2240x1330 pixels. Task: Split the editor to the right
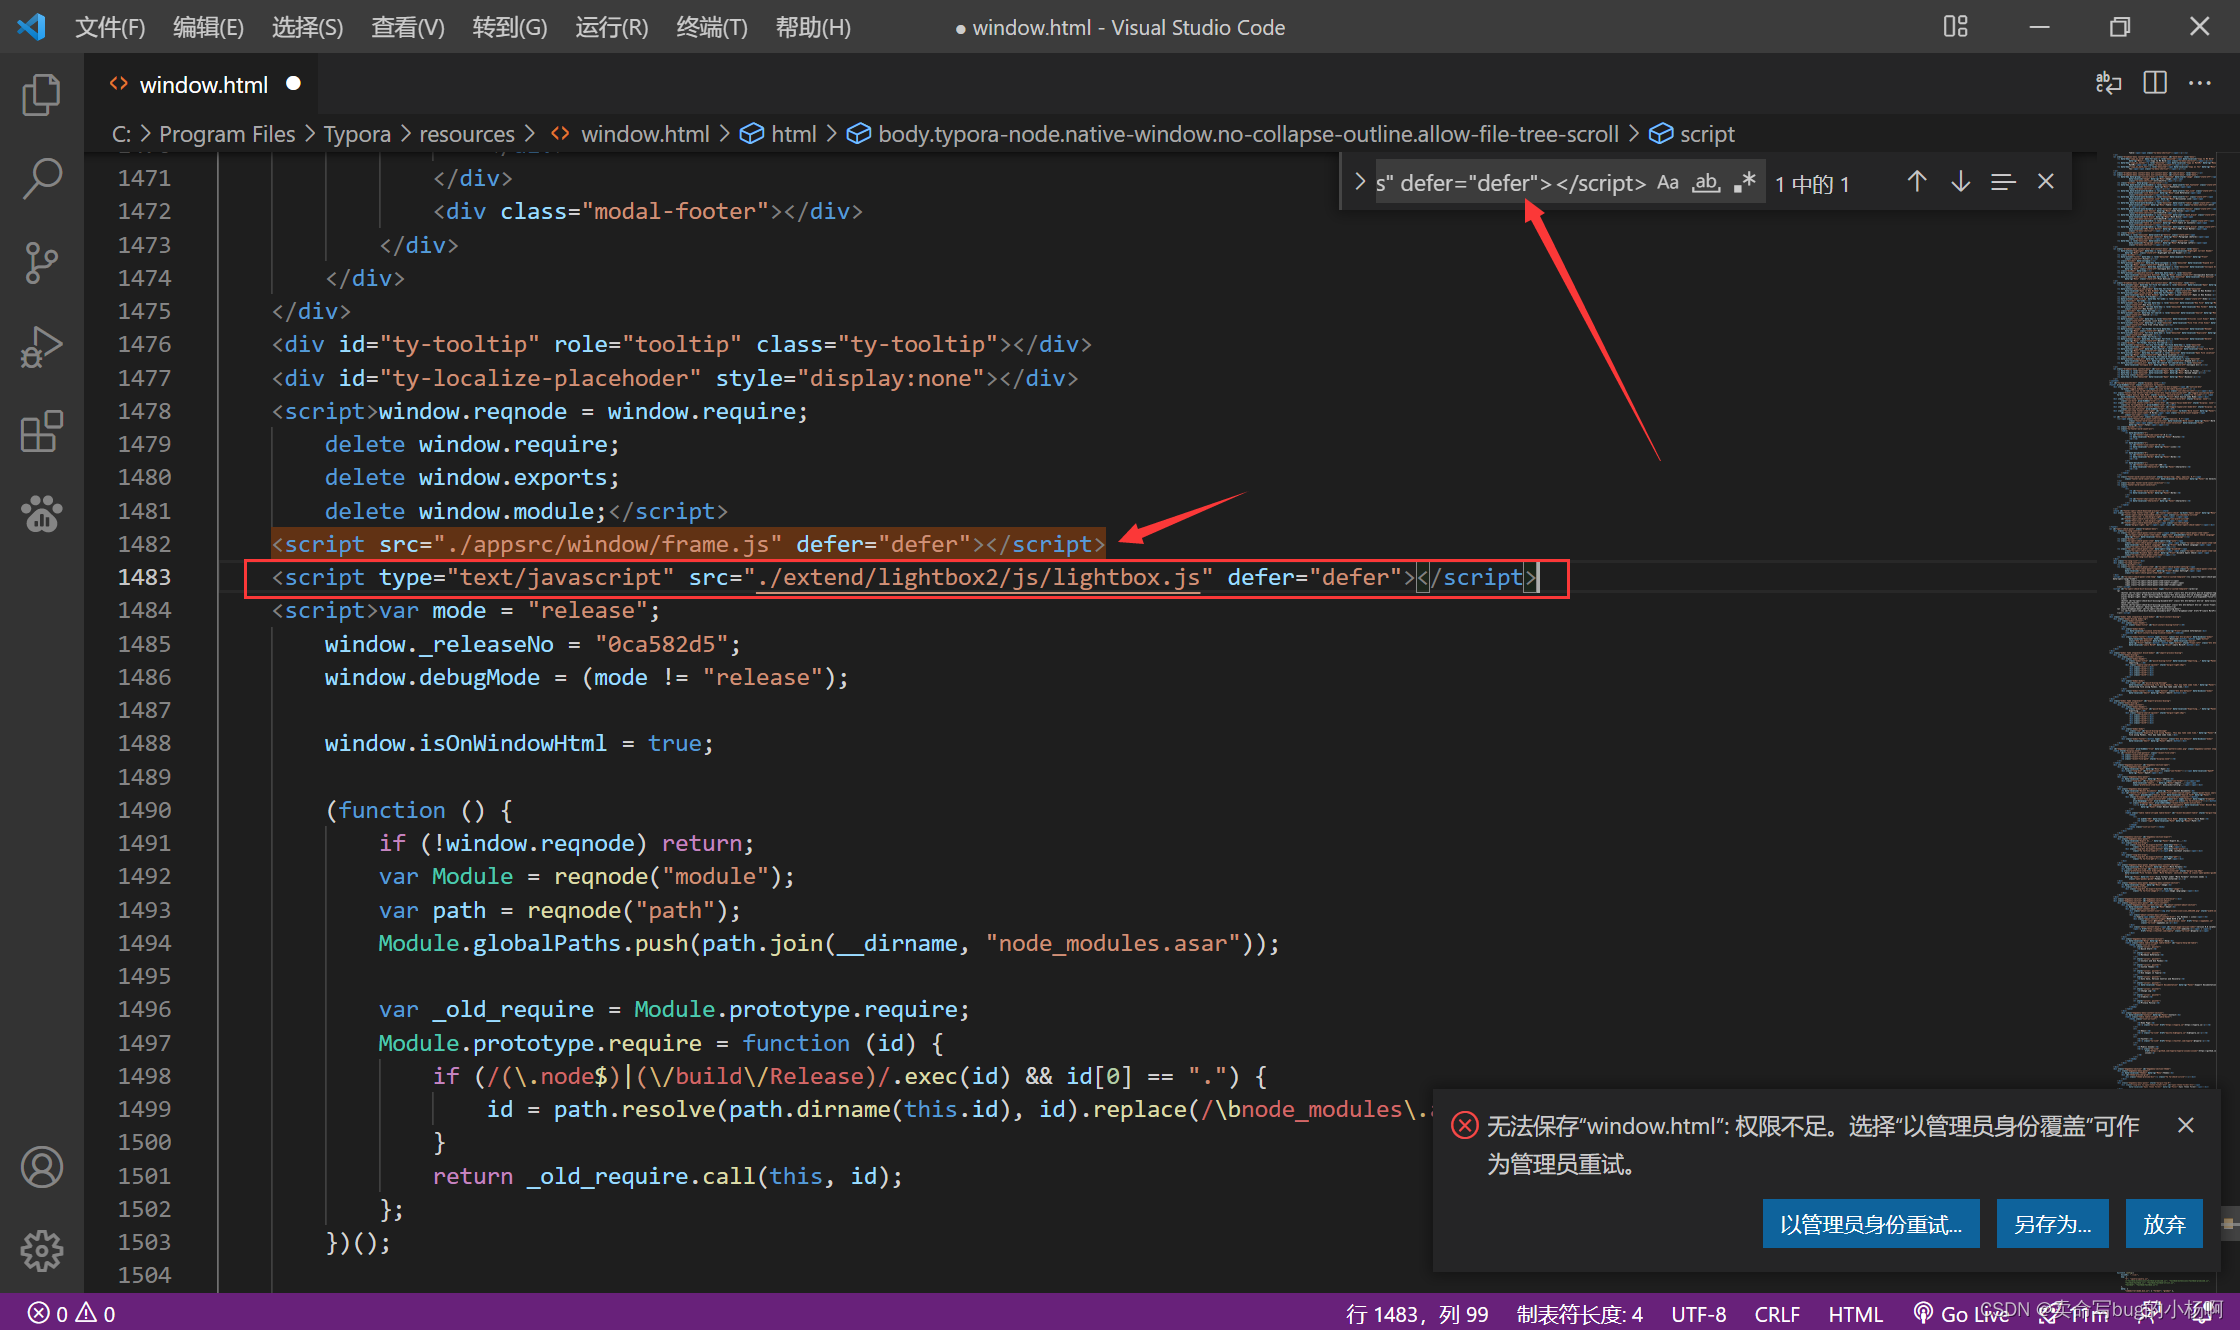2155,84
